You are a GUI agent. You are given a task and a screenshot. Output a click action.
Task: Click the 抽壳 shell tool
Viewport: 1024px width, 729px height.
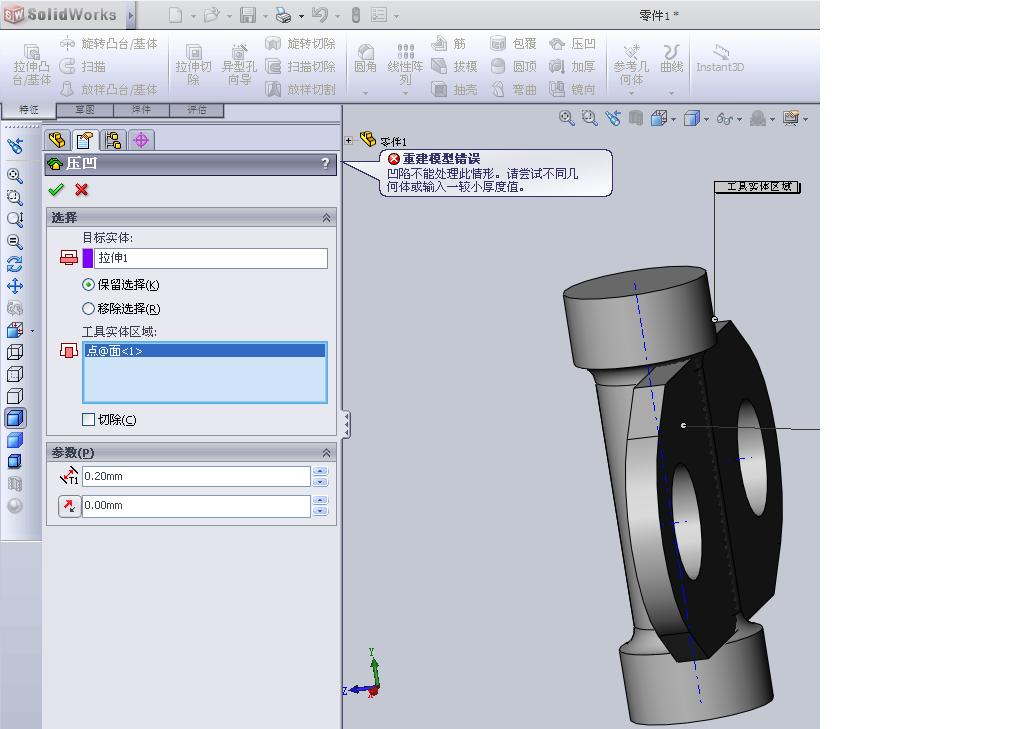[455, 89]
